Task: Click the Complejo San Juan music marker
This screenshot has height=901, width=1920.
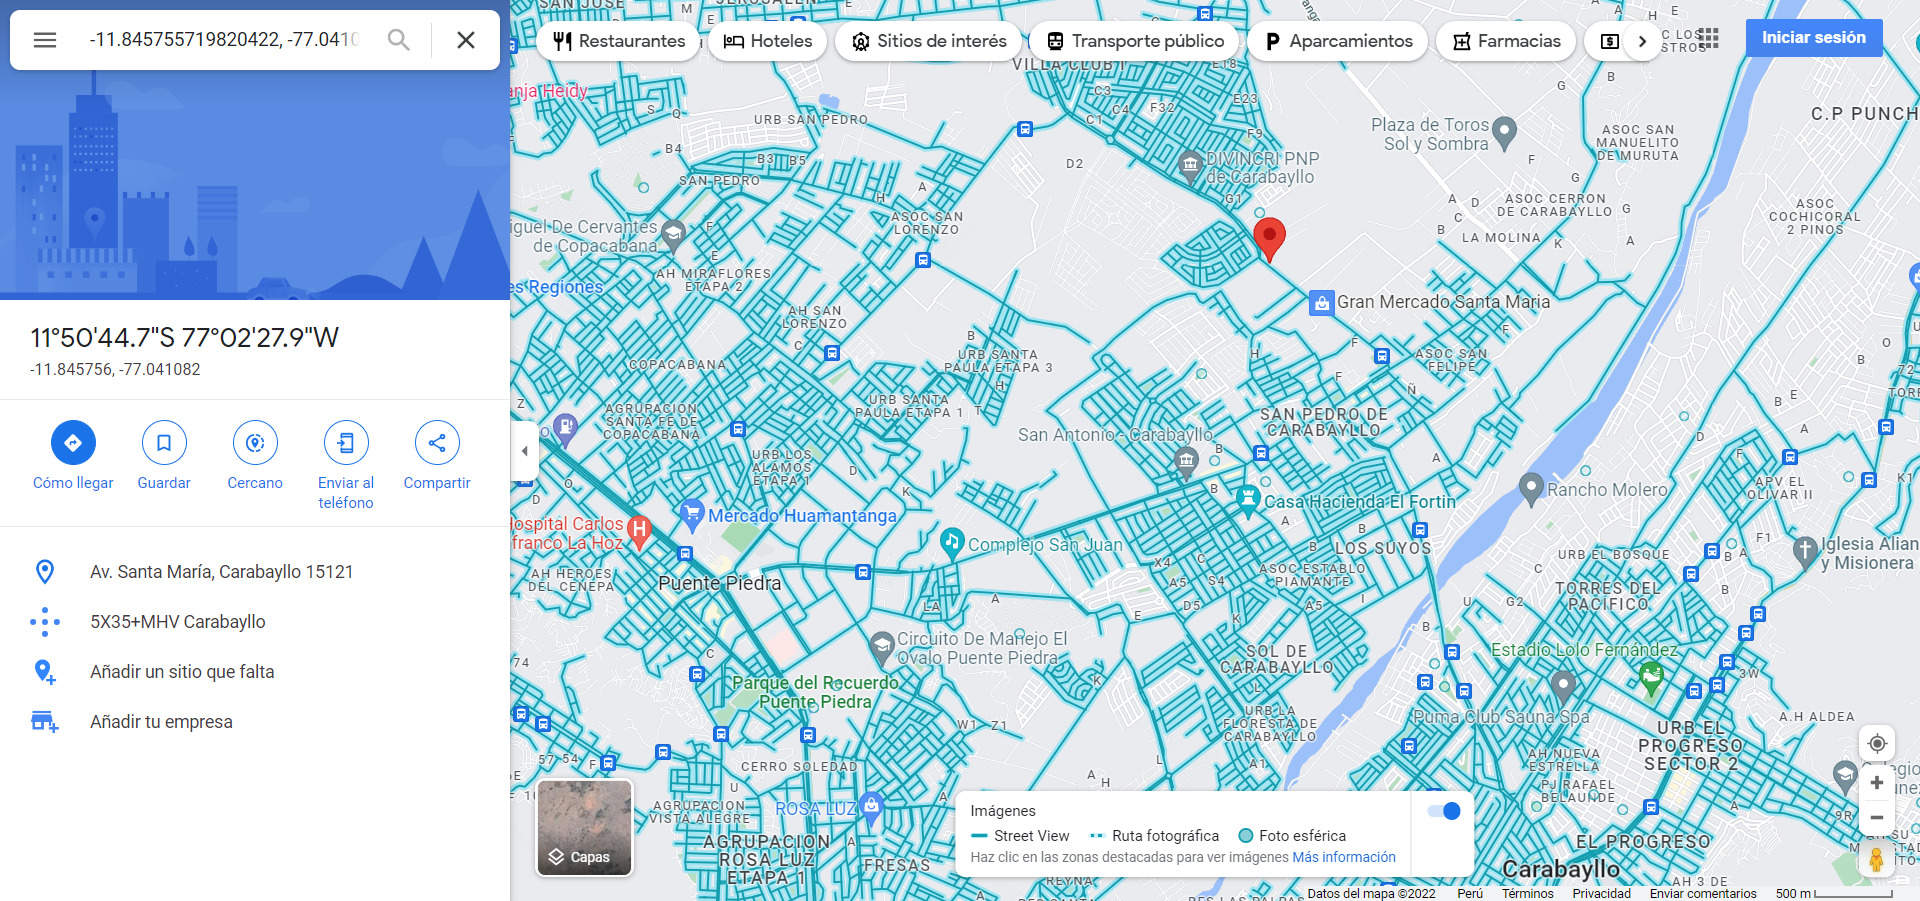Action: pyautogui.click(x=952, y=543)
